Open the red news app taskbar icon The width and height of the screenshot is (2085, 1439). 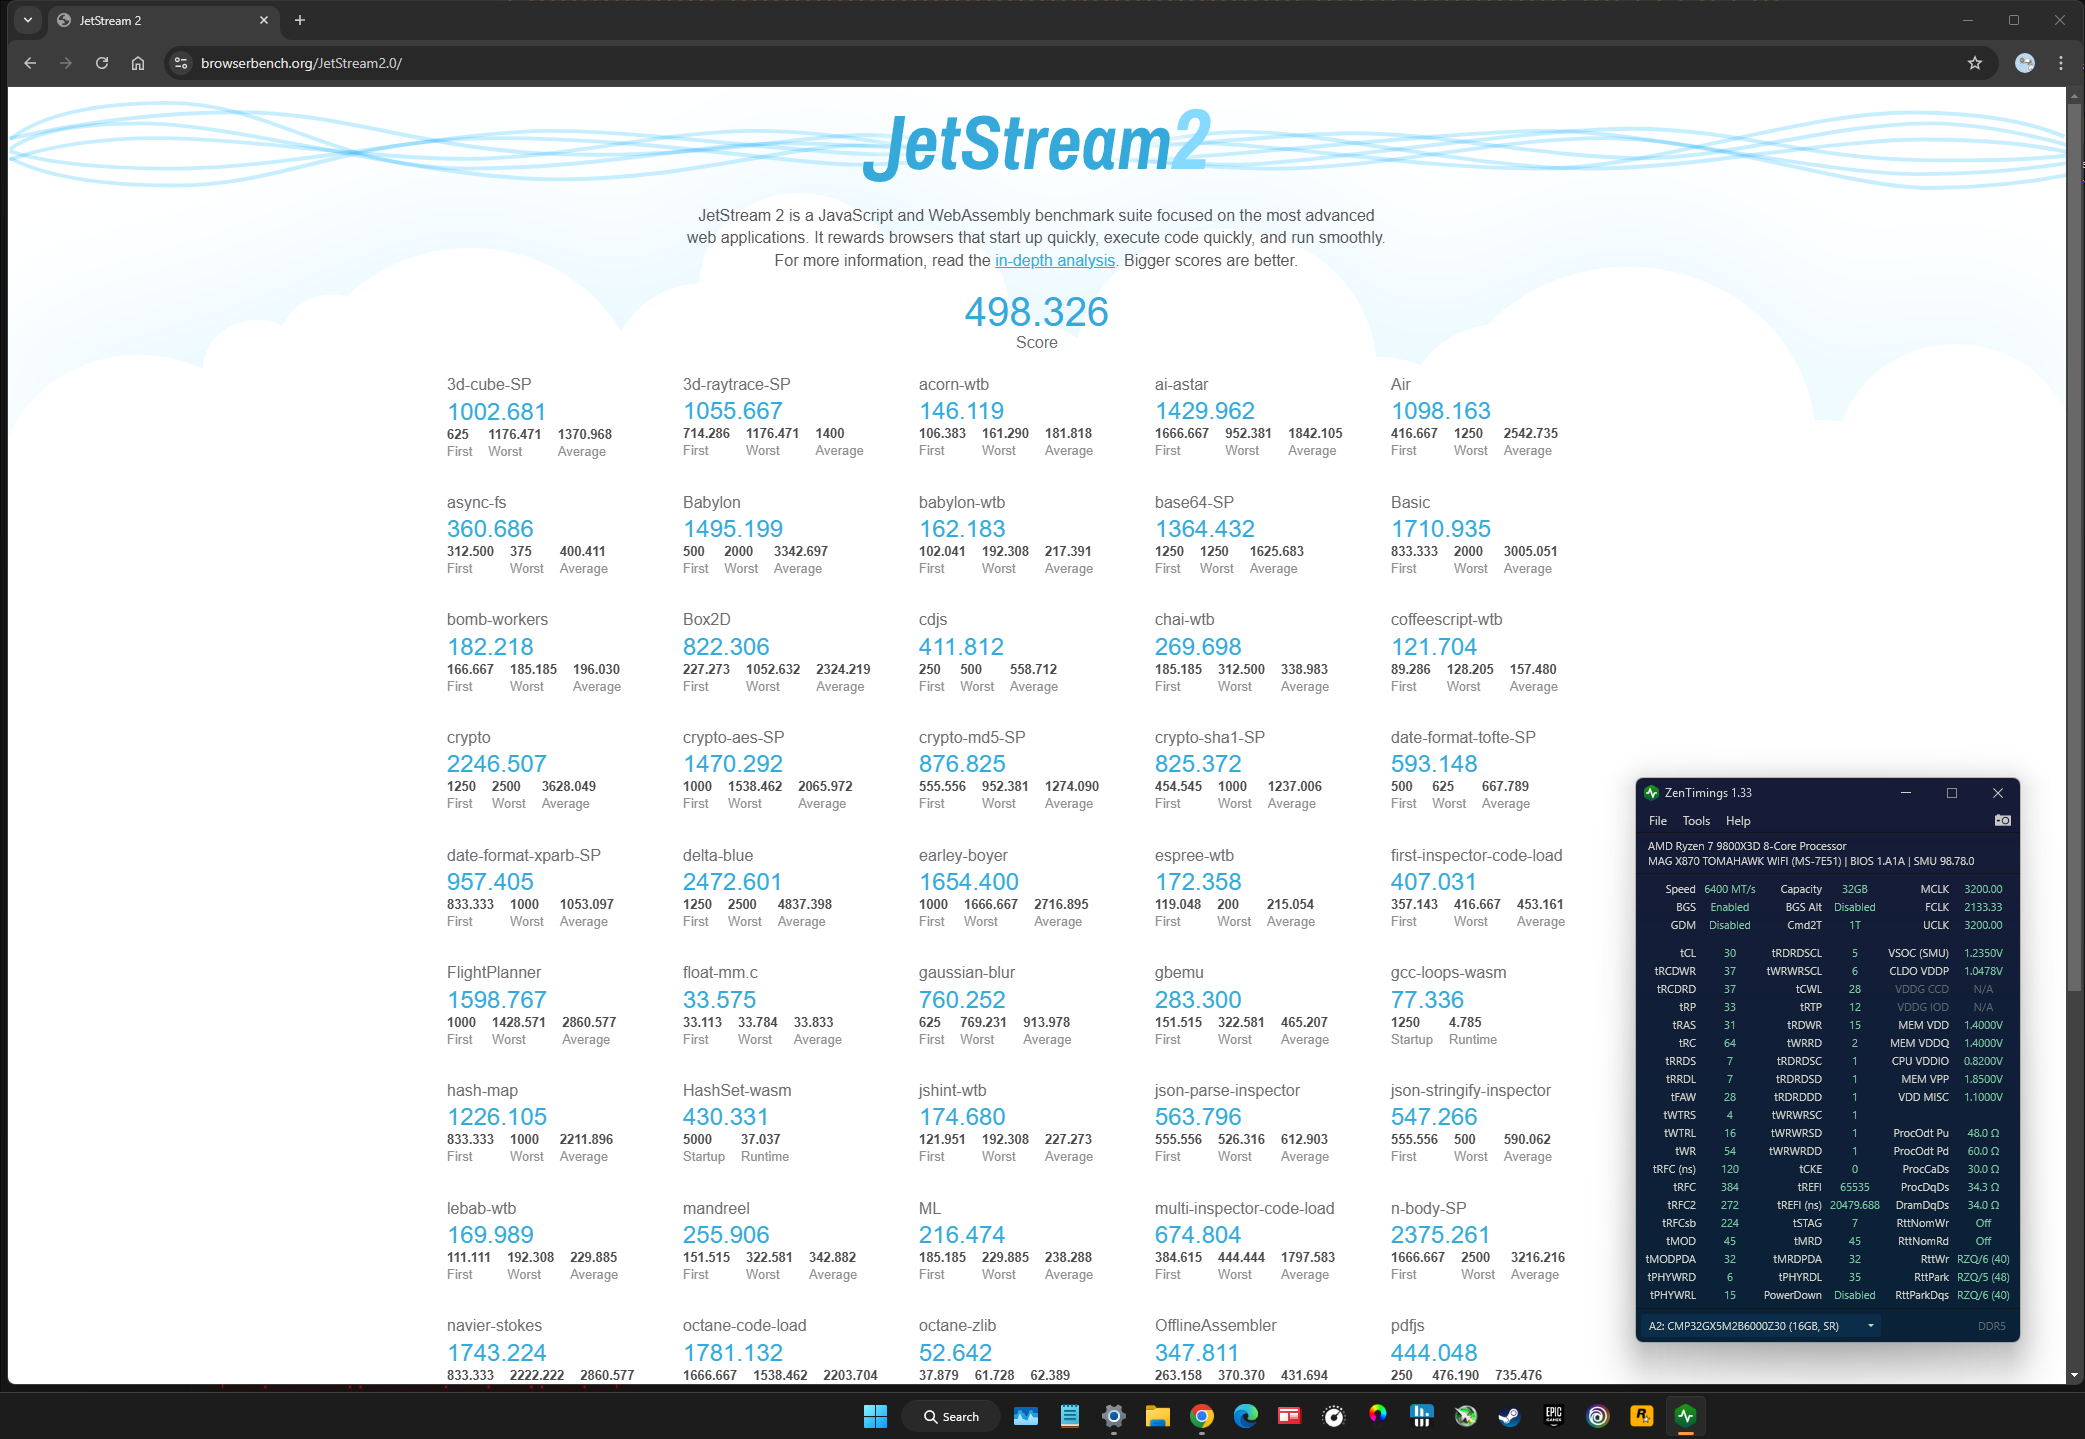1289,1416
